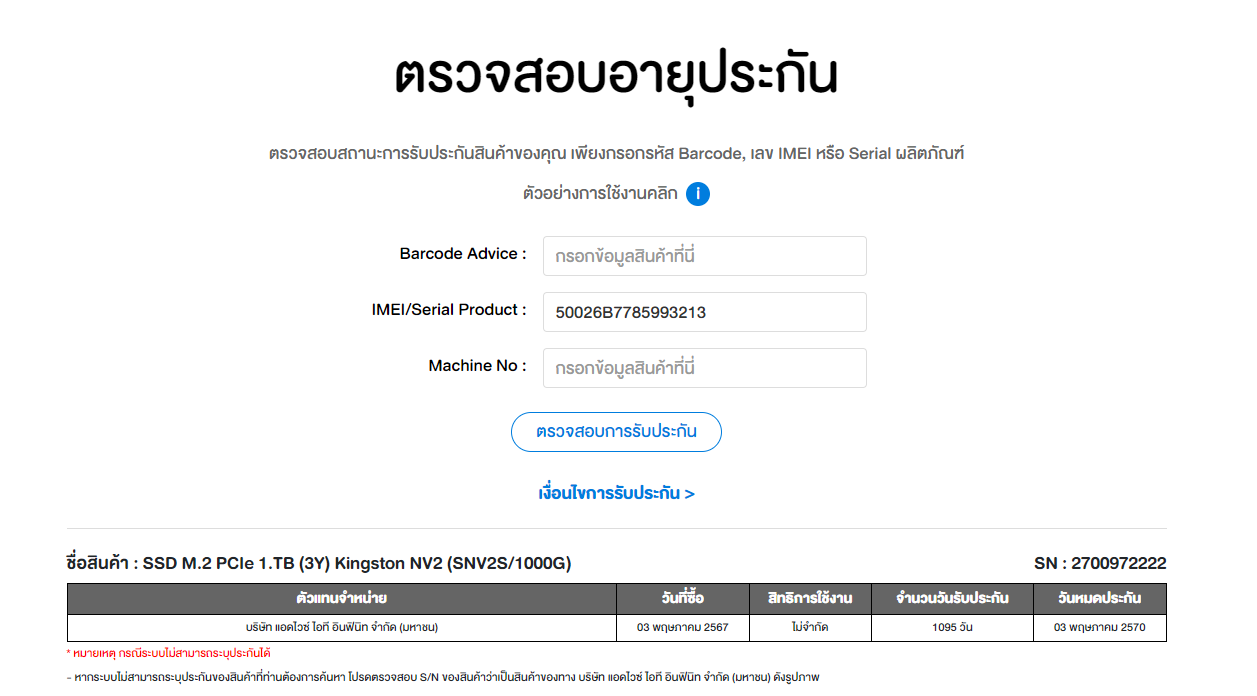Click the 1095 วัน warranty days cell

952,628
